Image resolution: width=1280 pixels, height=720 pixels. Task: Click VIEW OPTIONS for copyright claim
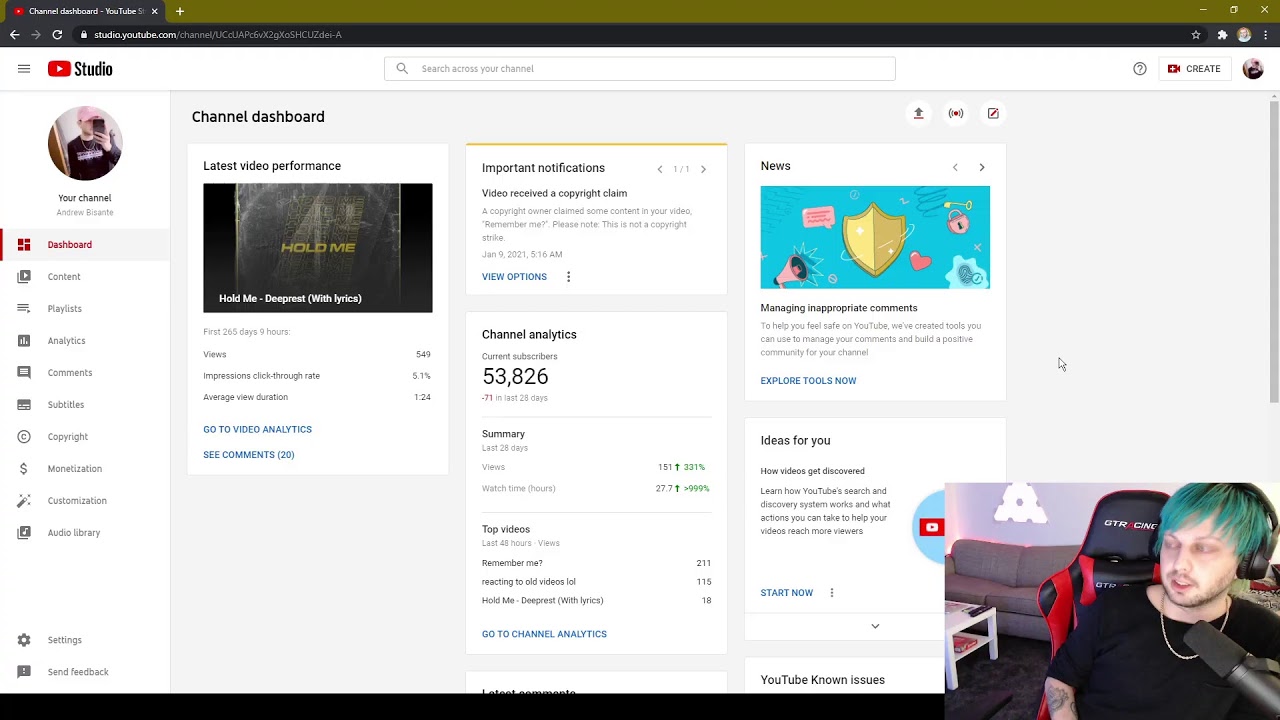coord(514,277)
